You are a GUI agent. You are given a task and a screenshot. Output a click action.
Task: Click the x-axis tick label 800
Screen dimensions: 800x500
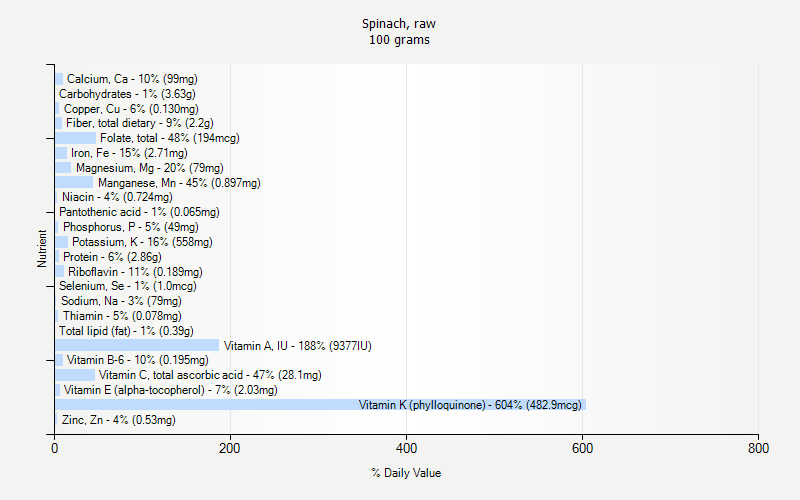coord(758,448)
